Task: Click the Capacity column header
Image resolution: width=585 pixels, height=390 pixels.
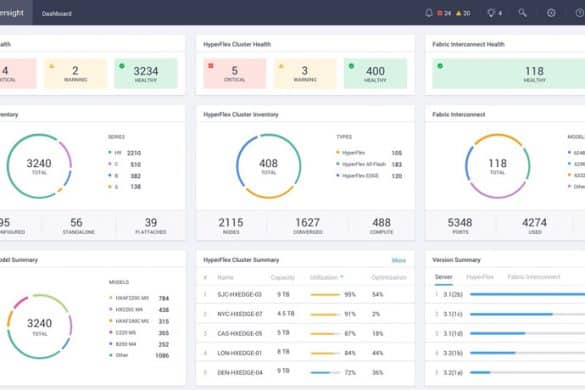Action: [282, 277]
